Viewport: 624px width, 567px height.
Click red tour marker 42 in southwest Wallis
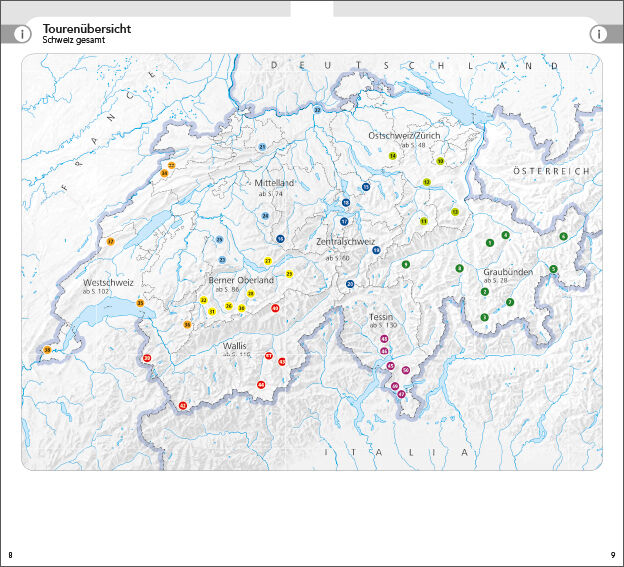click(x=182, y=405)
